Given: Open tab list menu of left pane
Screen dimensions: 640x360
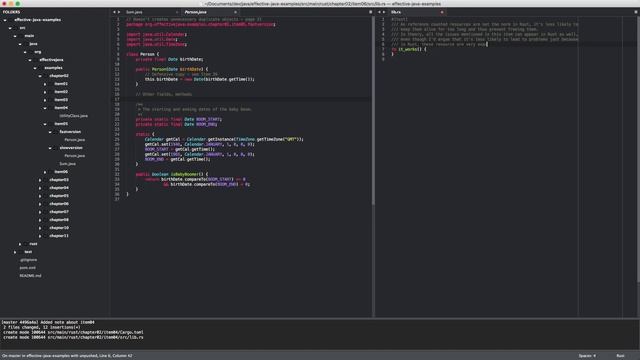Looking at the screenshot, I should 371,12.
